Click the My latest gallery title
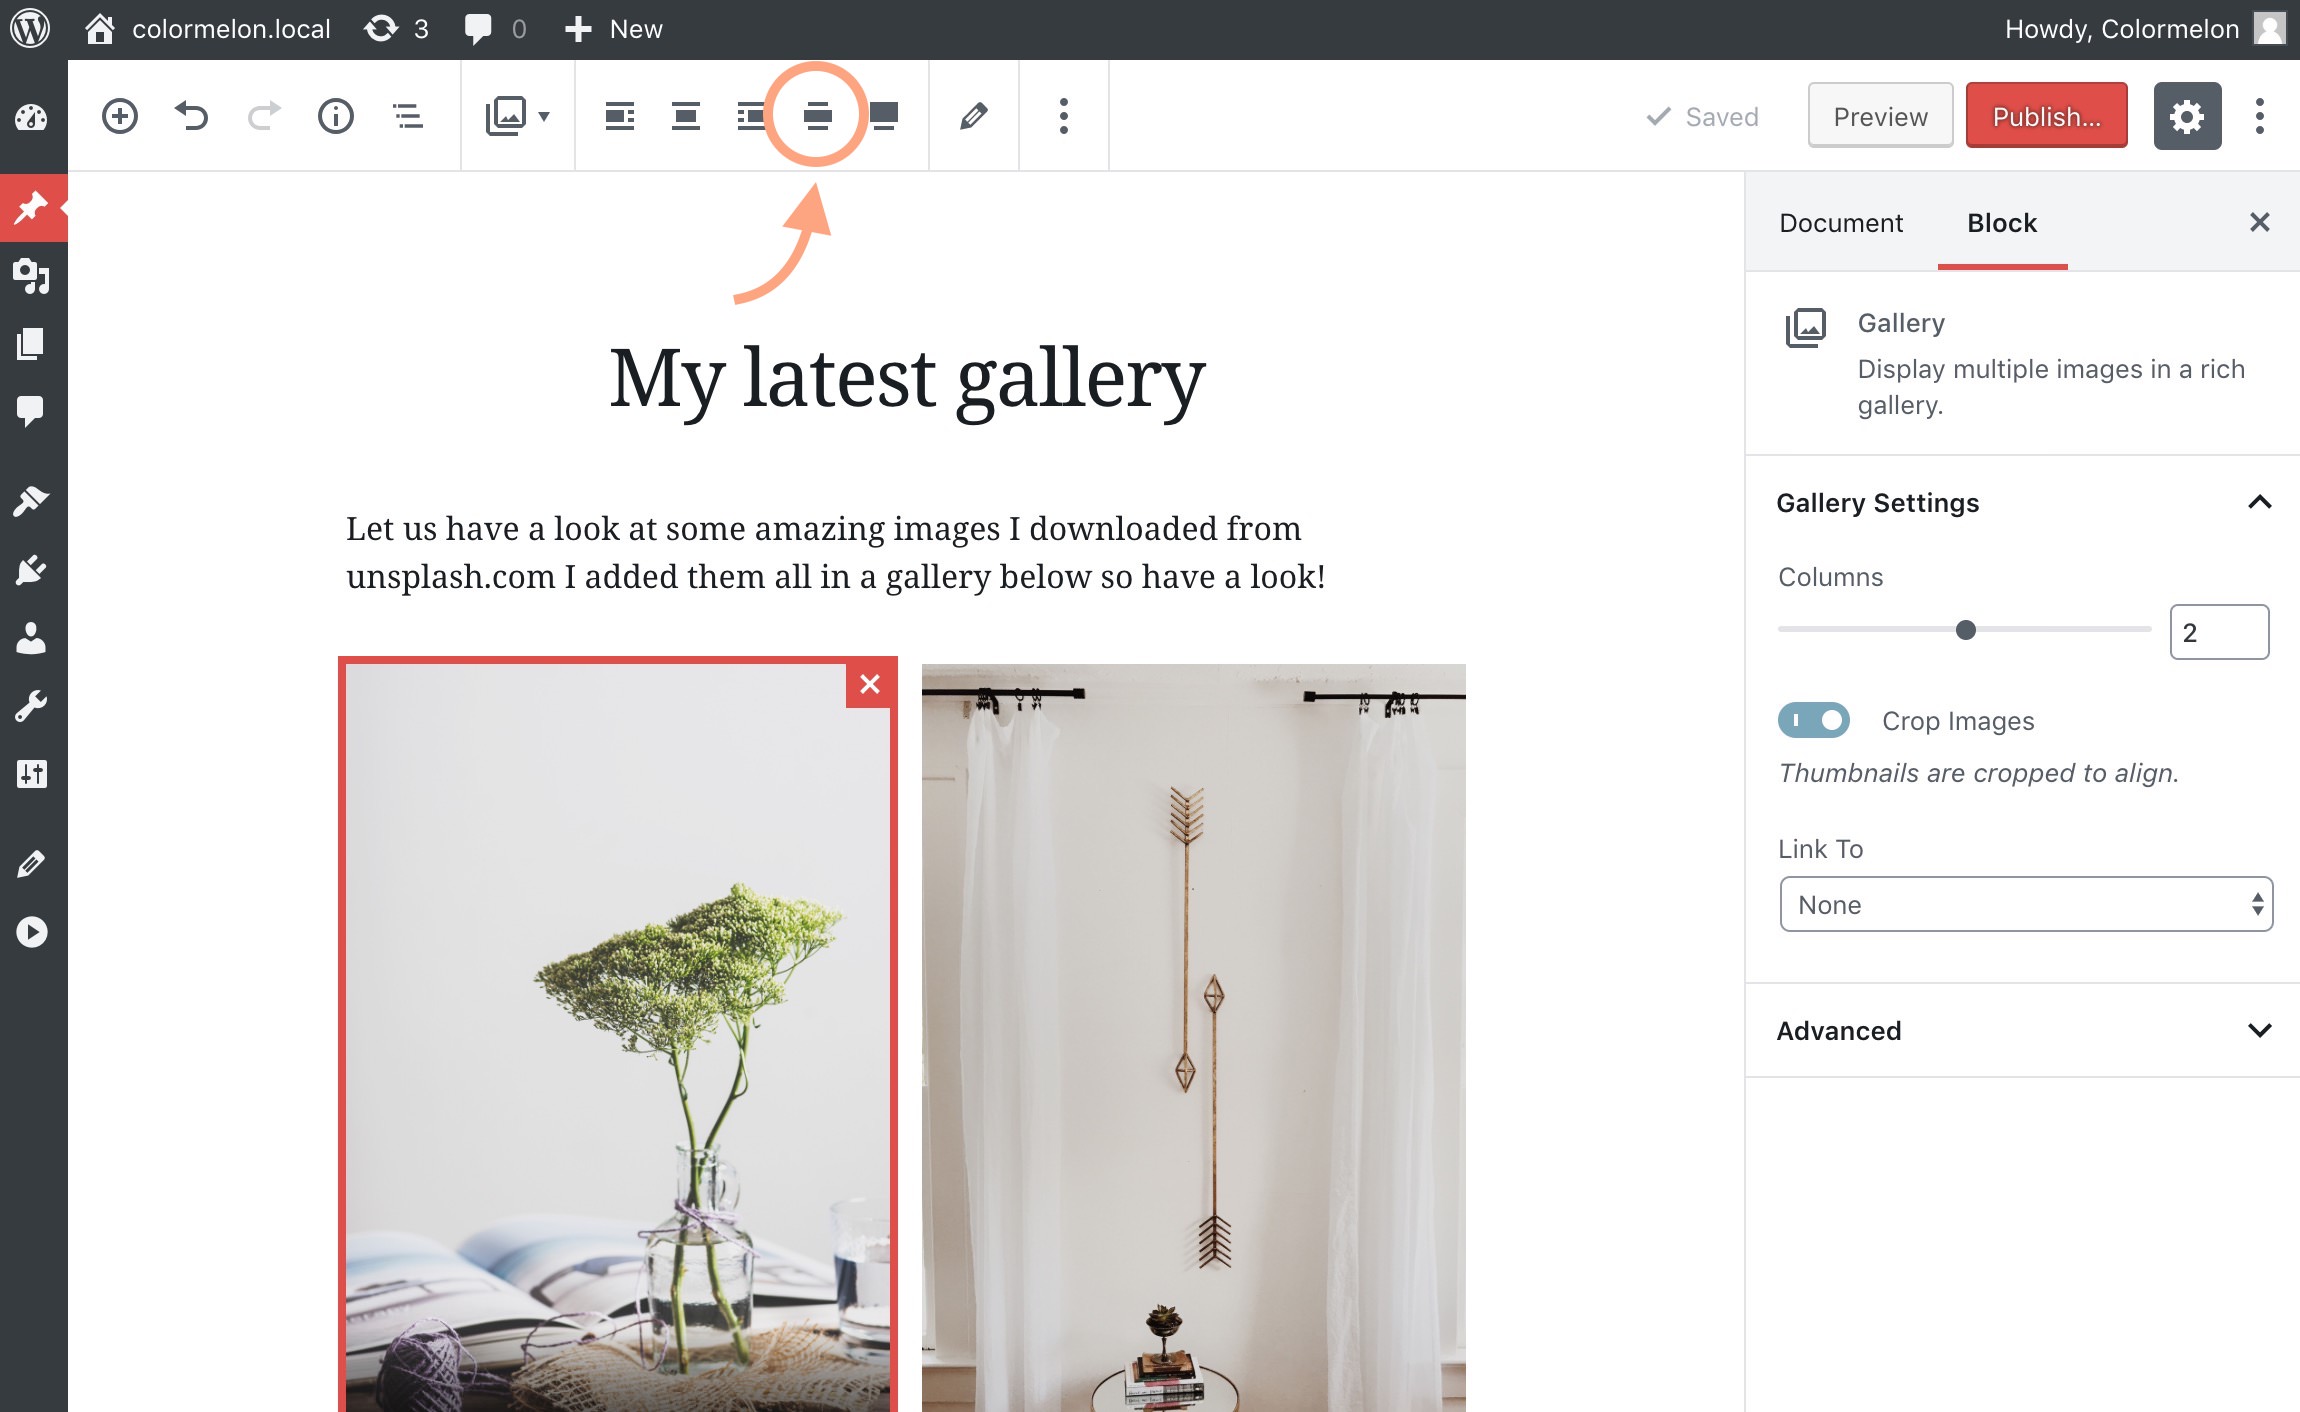Image resolution: width=2300 pixels, height=1412 pixels. 907,378
